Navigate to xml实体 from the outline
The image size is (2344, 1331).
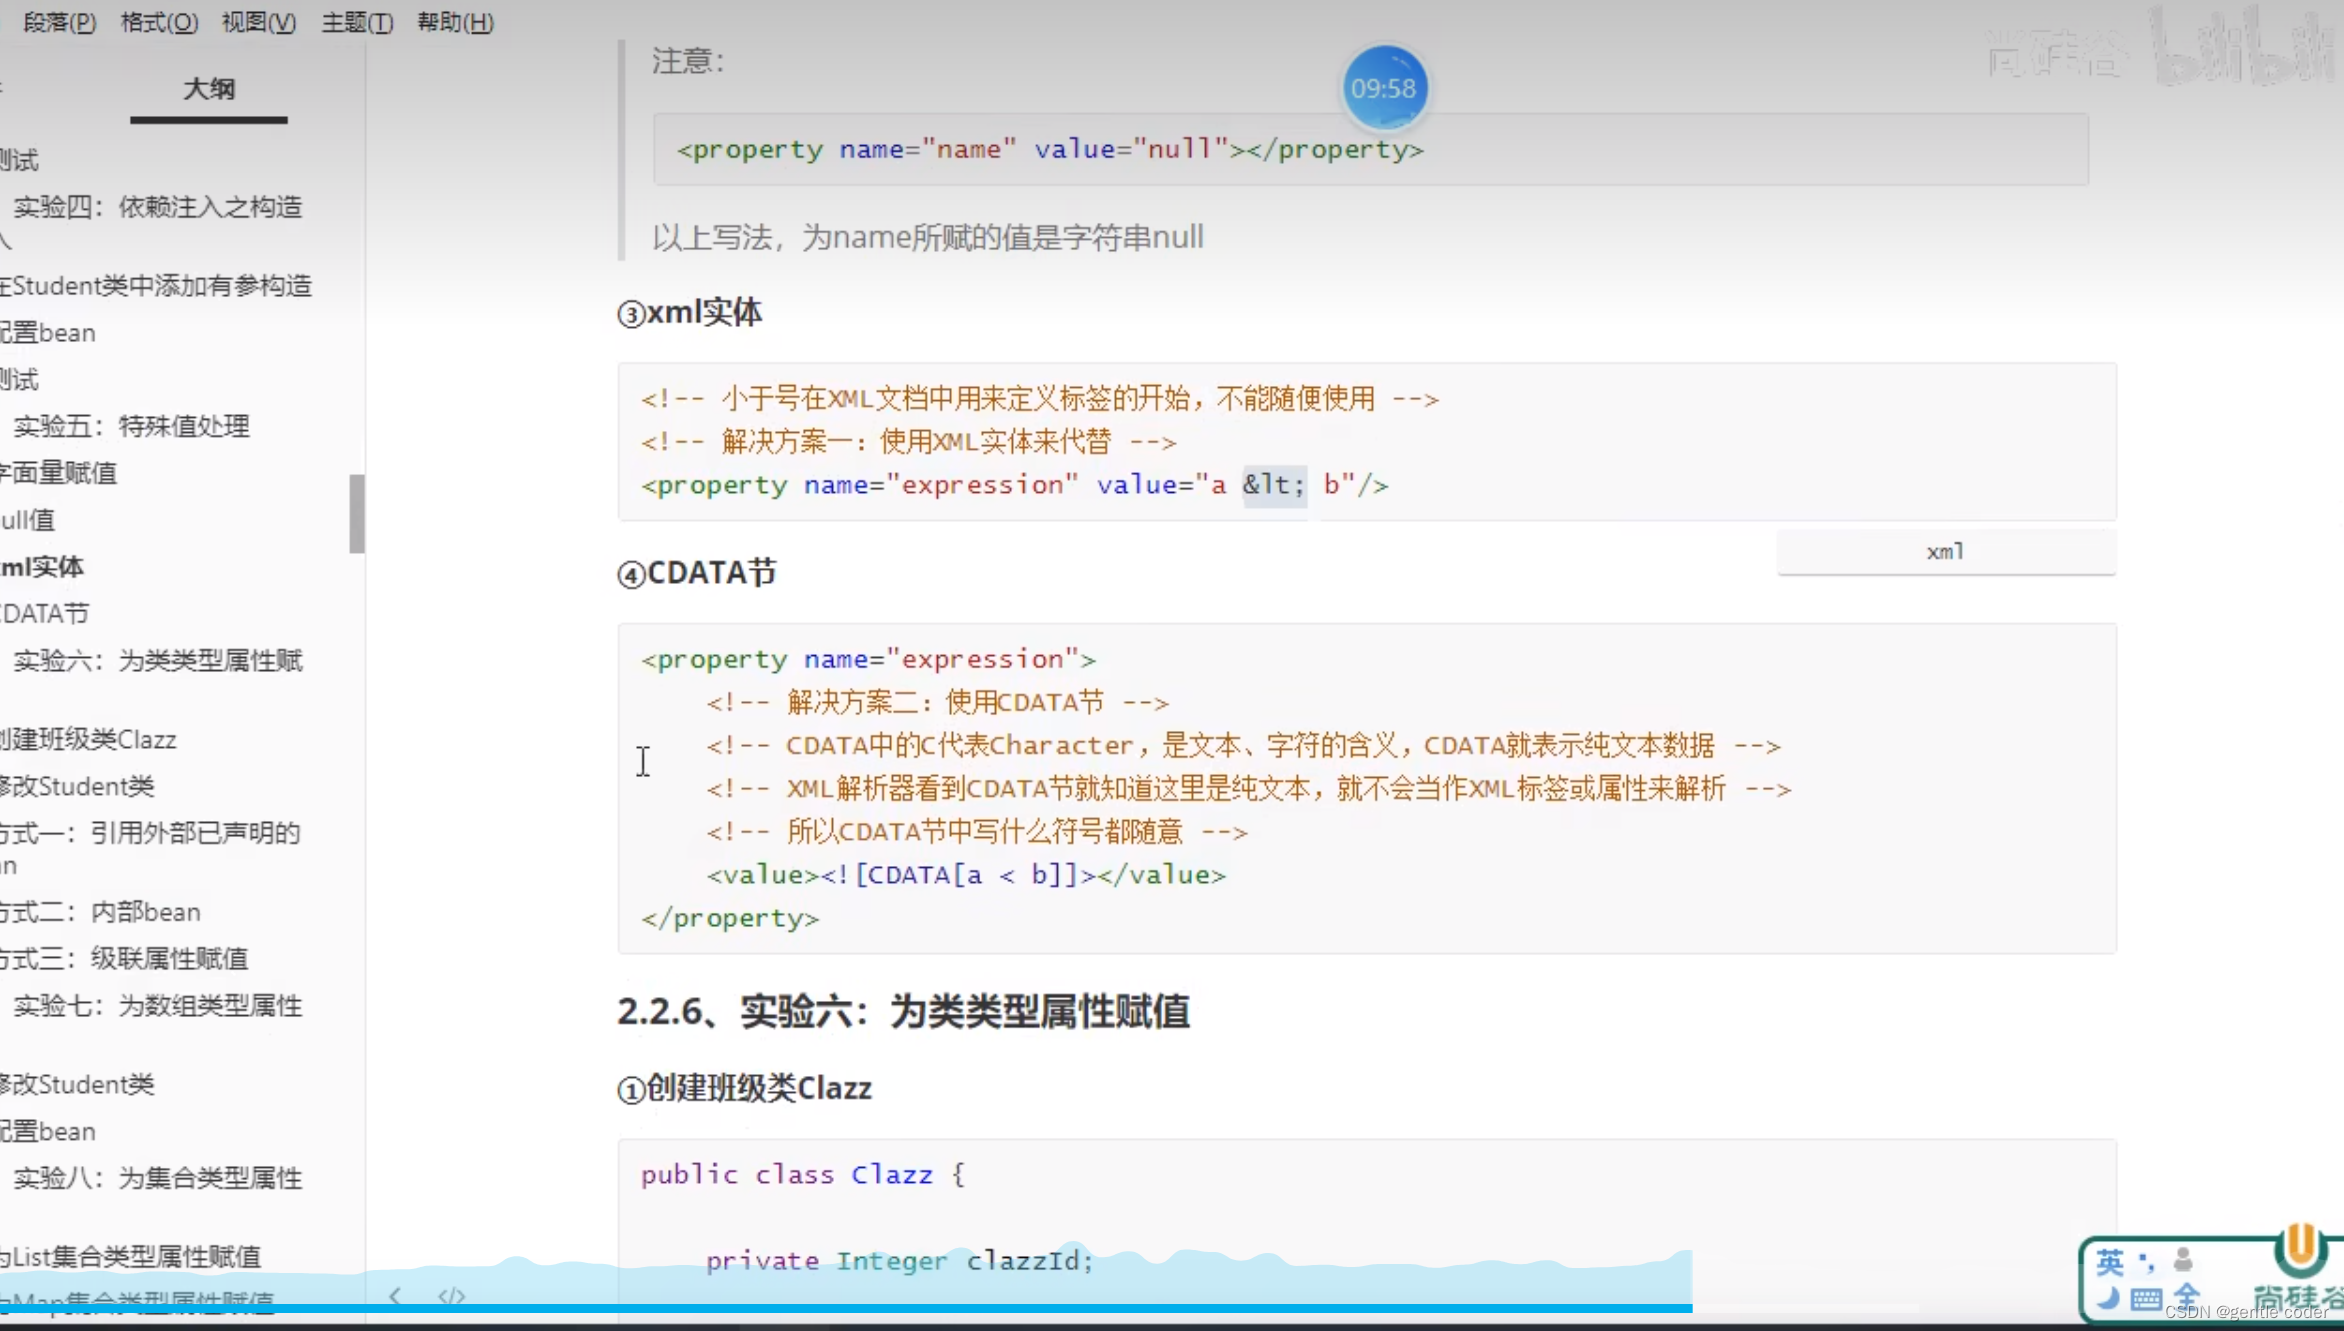42,566
